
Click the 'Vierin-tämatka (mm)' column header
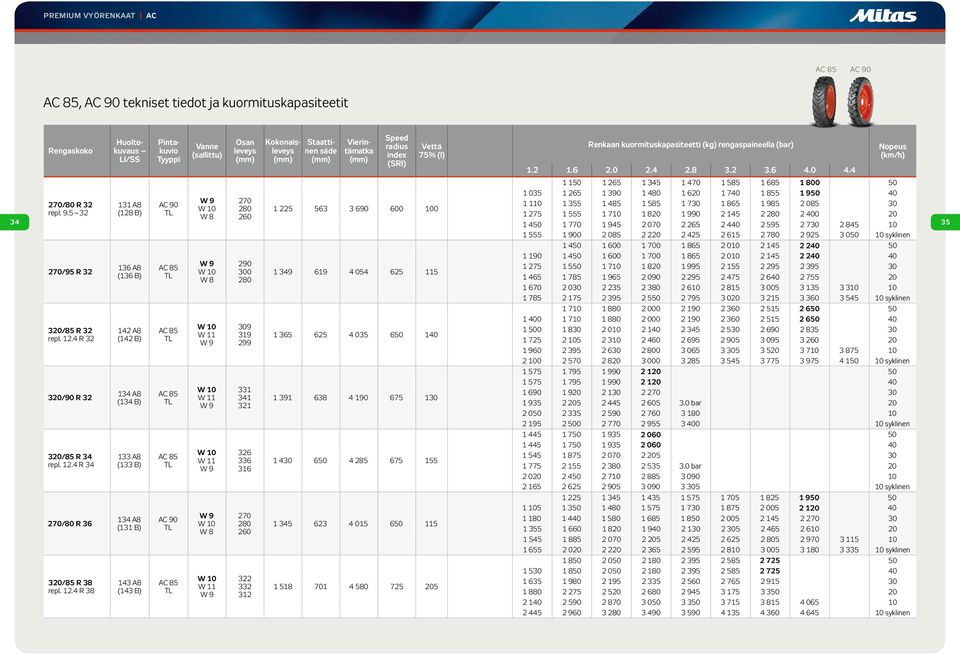pyautogui.click(x=359, y=151)
